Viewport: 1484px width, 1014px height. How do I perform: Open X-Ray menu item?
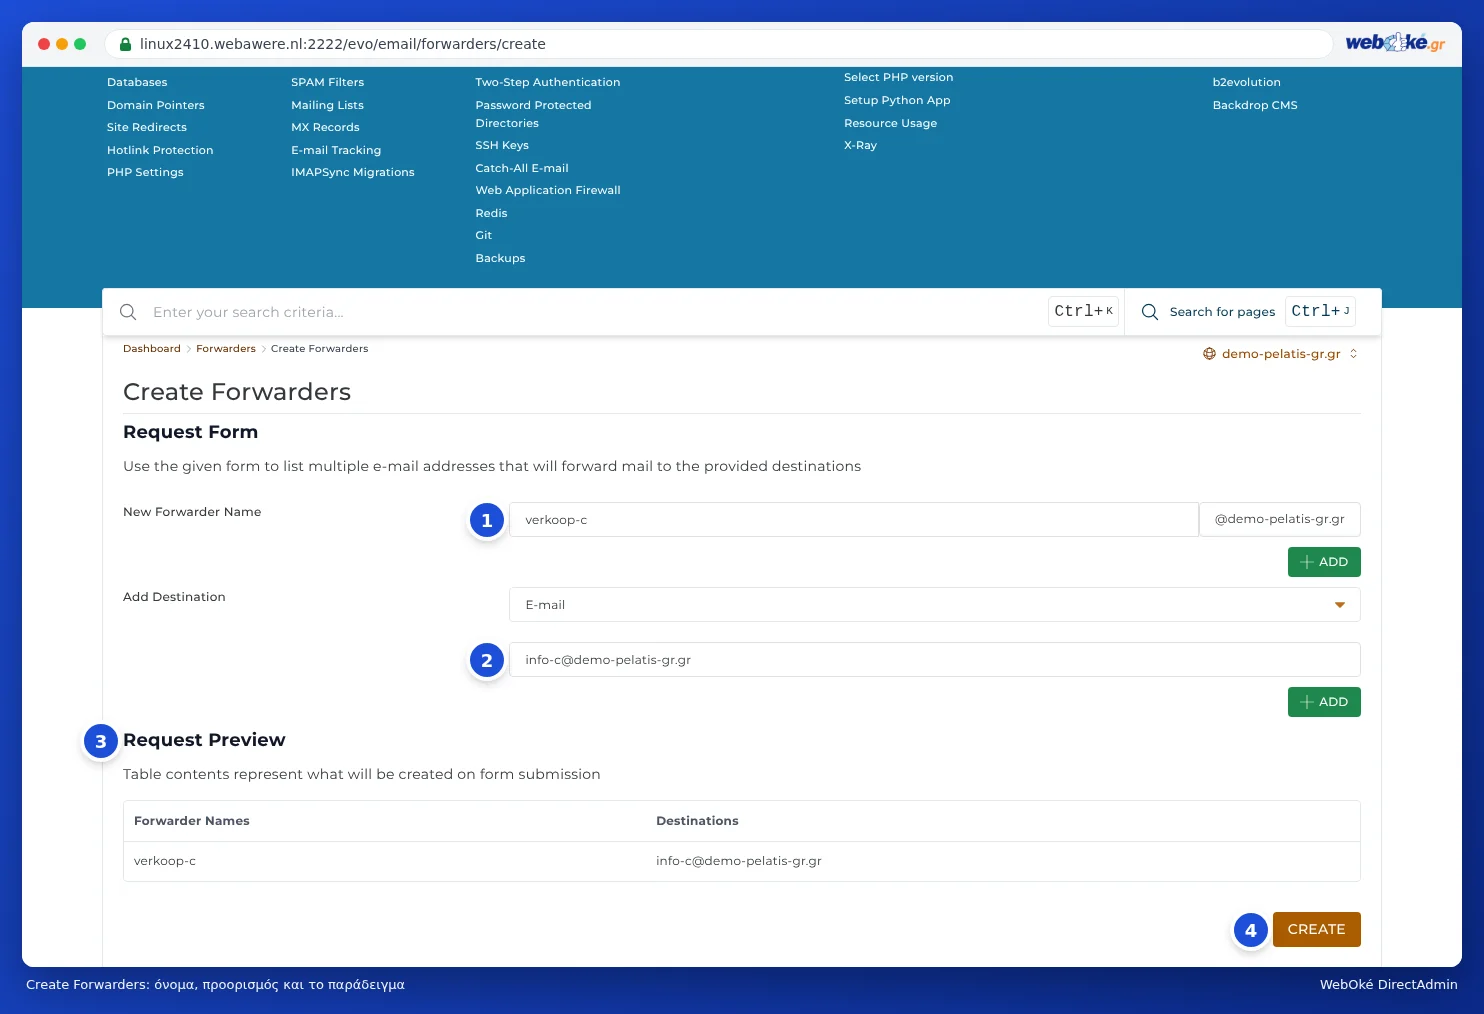(x=860, y=145)
